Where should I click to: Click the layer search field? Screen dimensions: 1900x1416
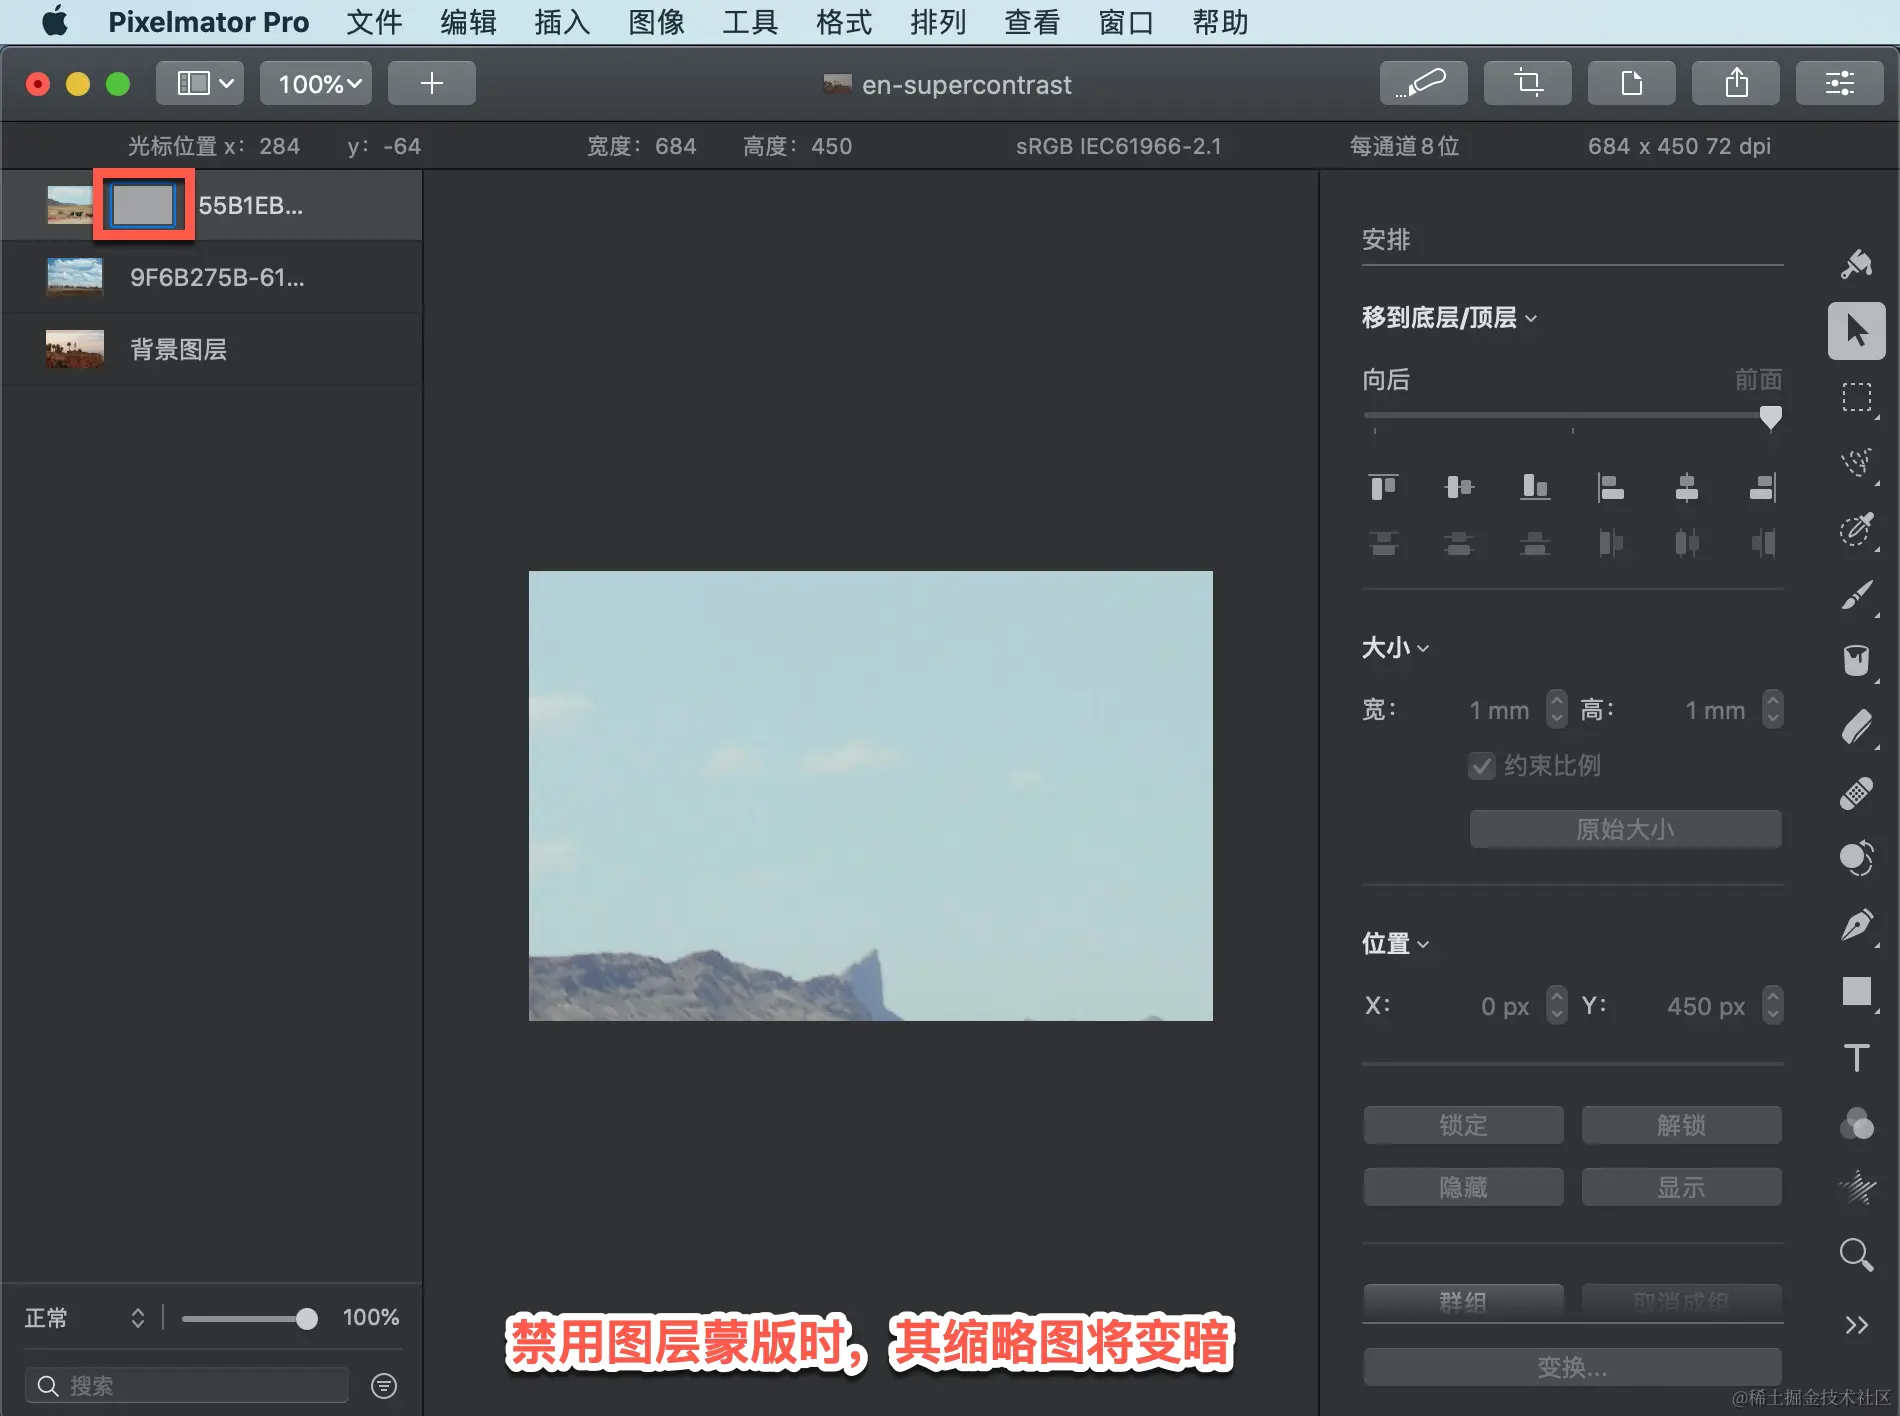click(187, 1385)
